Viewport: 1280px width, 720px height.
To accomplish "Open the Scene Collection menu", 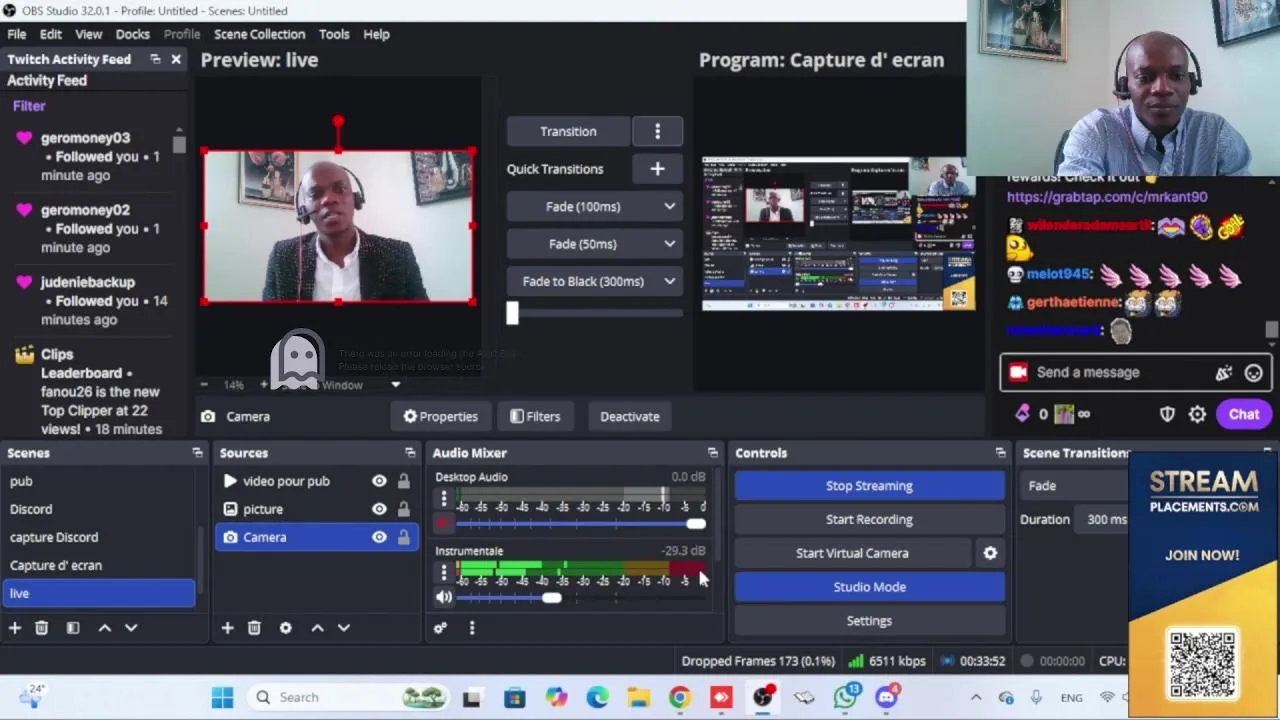I will pos(259,34).
